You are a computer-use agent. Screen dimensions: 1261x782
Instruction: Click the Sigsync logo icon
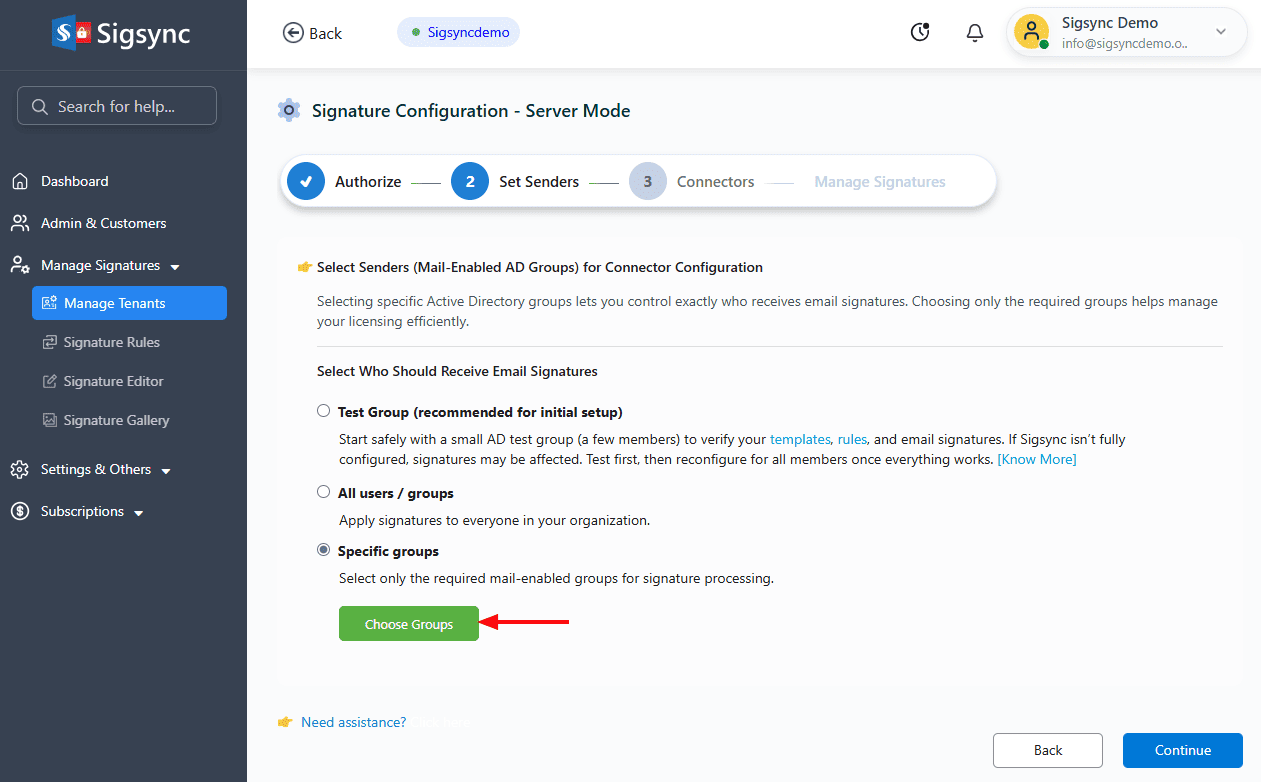(x=72, y=33)
